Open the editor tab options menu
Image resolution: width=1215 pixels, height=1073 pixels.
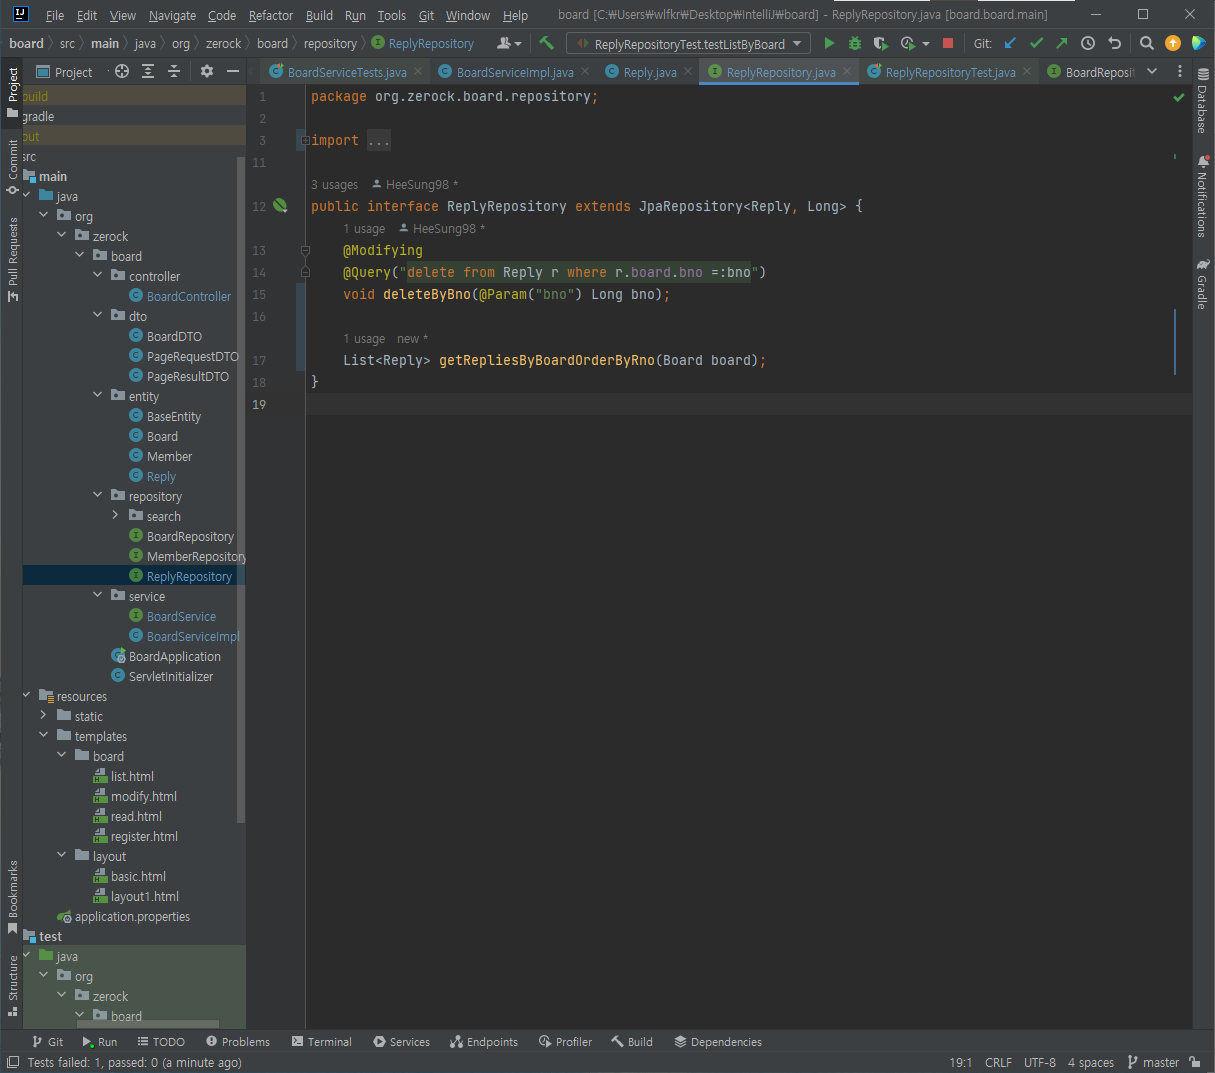tap(1180, 71)
